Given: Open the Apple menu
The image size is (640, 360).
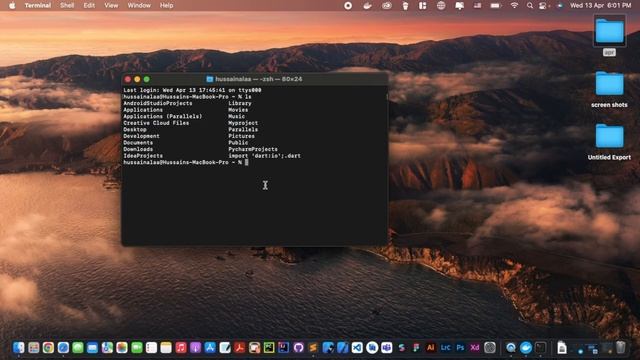Looking at the screenshot, I should [x=12, y=5].
